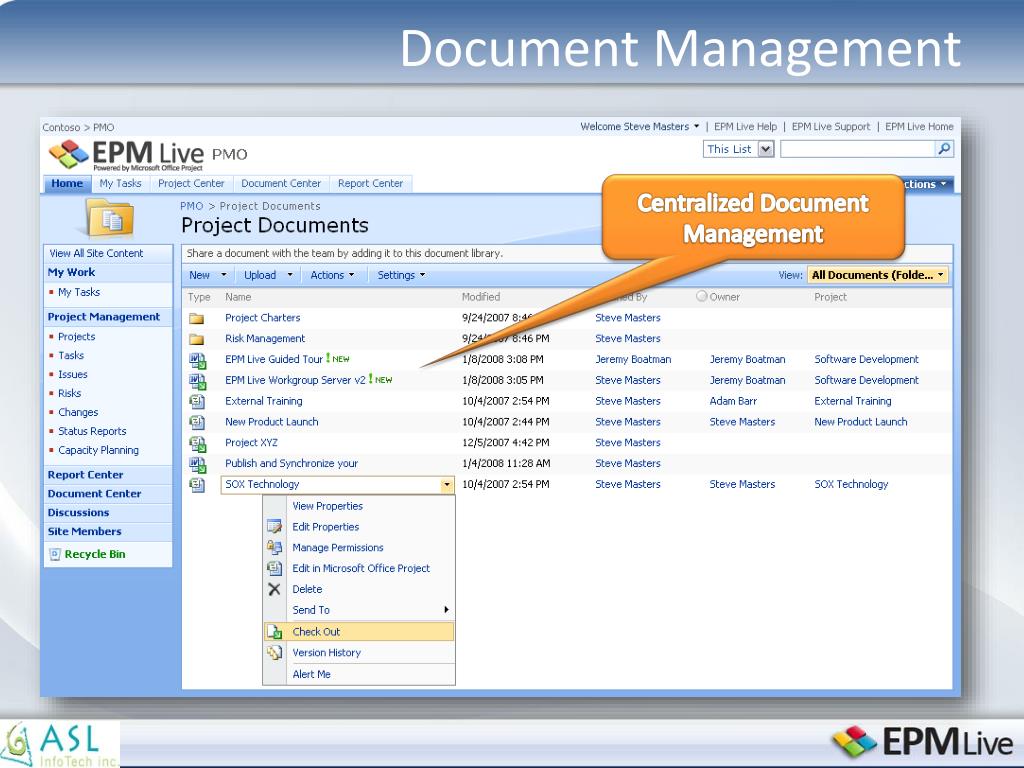This screenshot has height=768, width=1024.
Task: Open Discussions in the sidebar
Action: pos(78,513)
